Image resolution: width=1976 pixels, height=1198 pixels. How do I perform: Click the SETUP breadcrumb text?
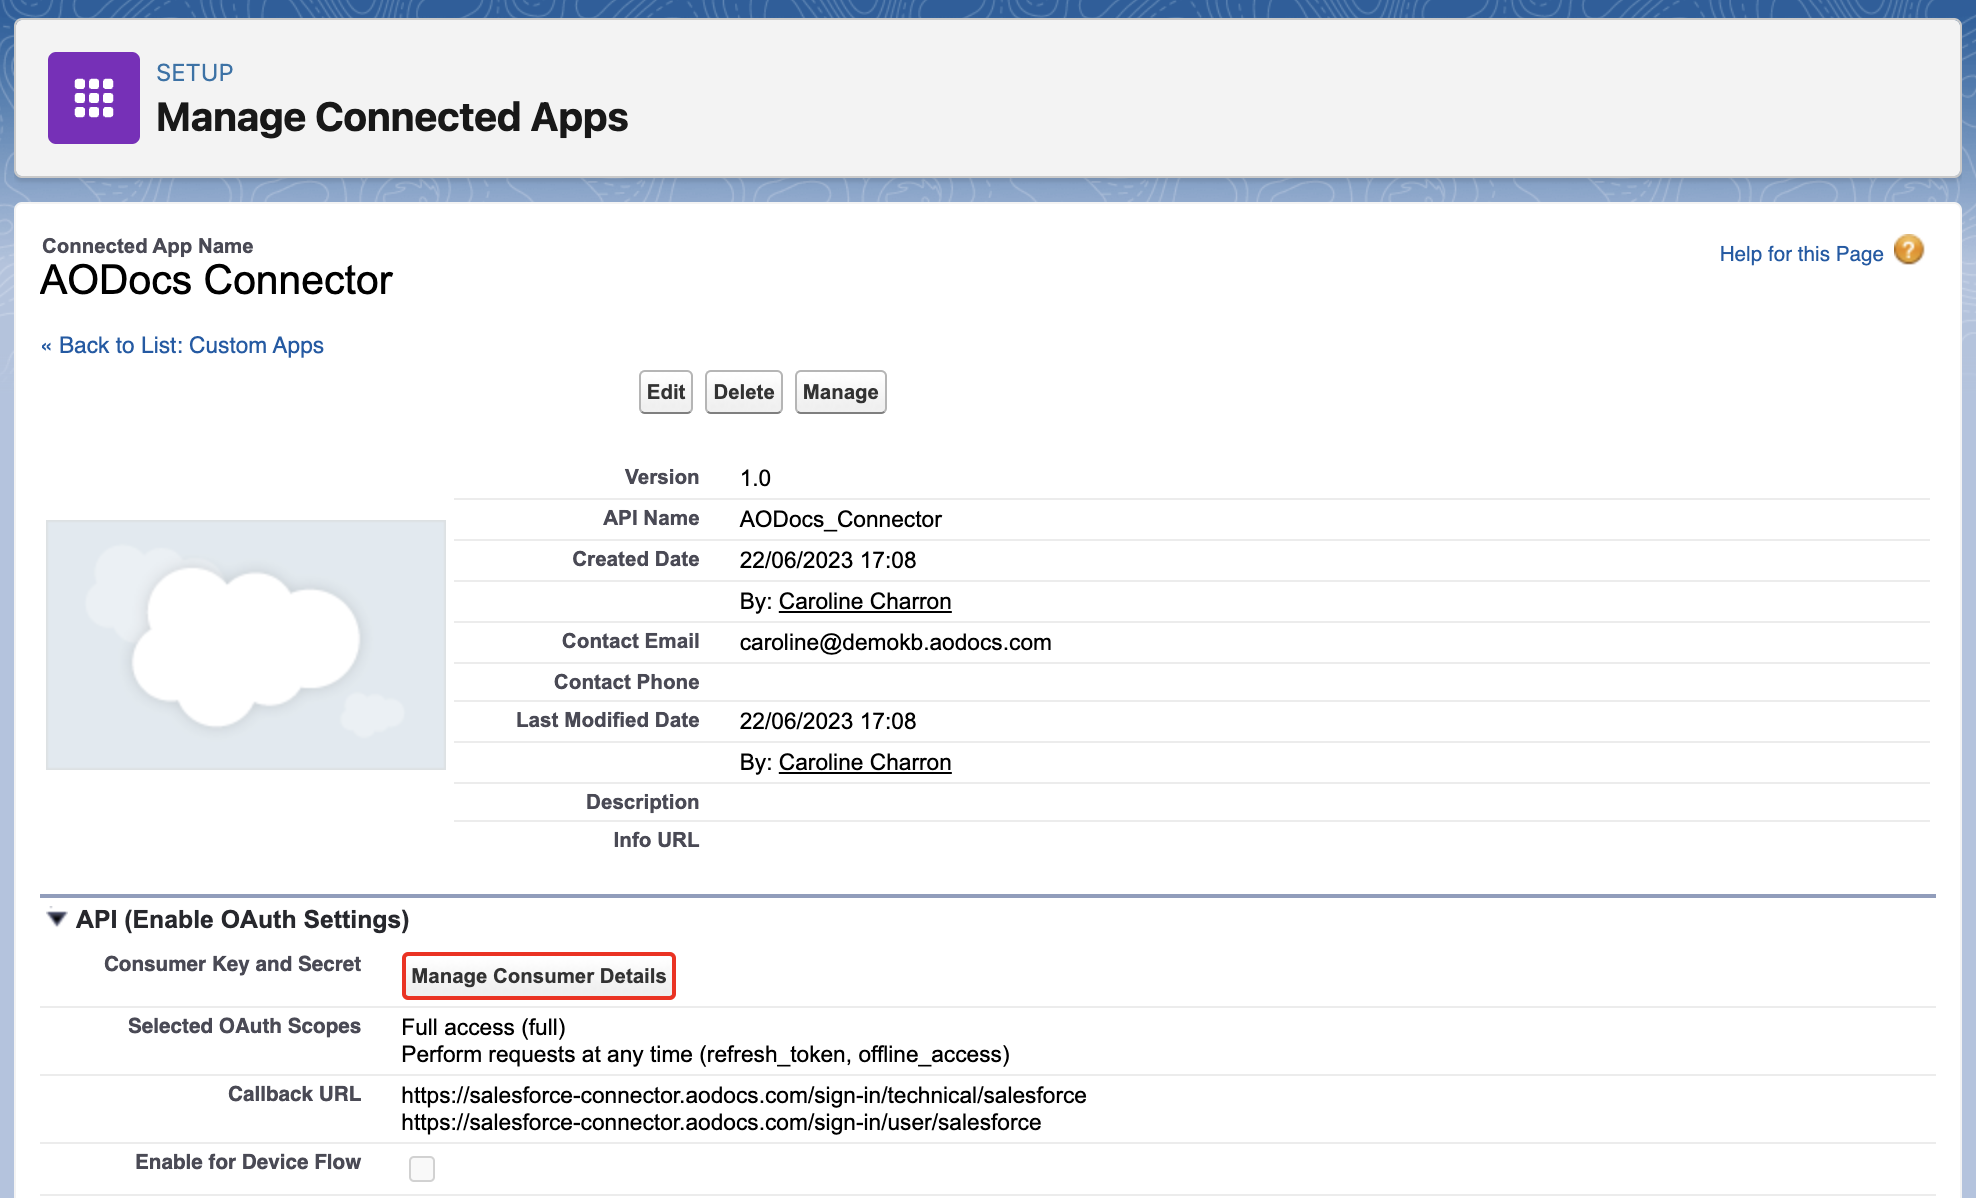click(x=194, y=73)
